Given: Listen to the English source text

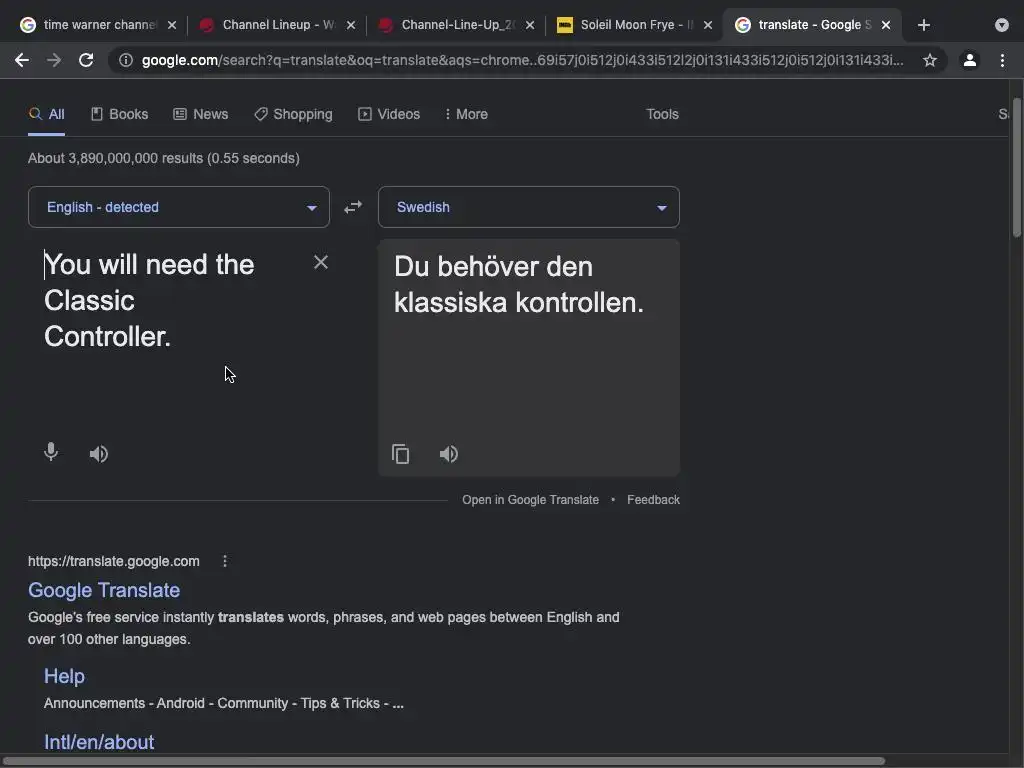Looking at the screenshot, I should coord(99,453).
